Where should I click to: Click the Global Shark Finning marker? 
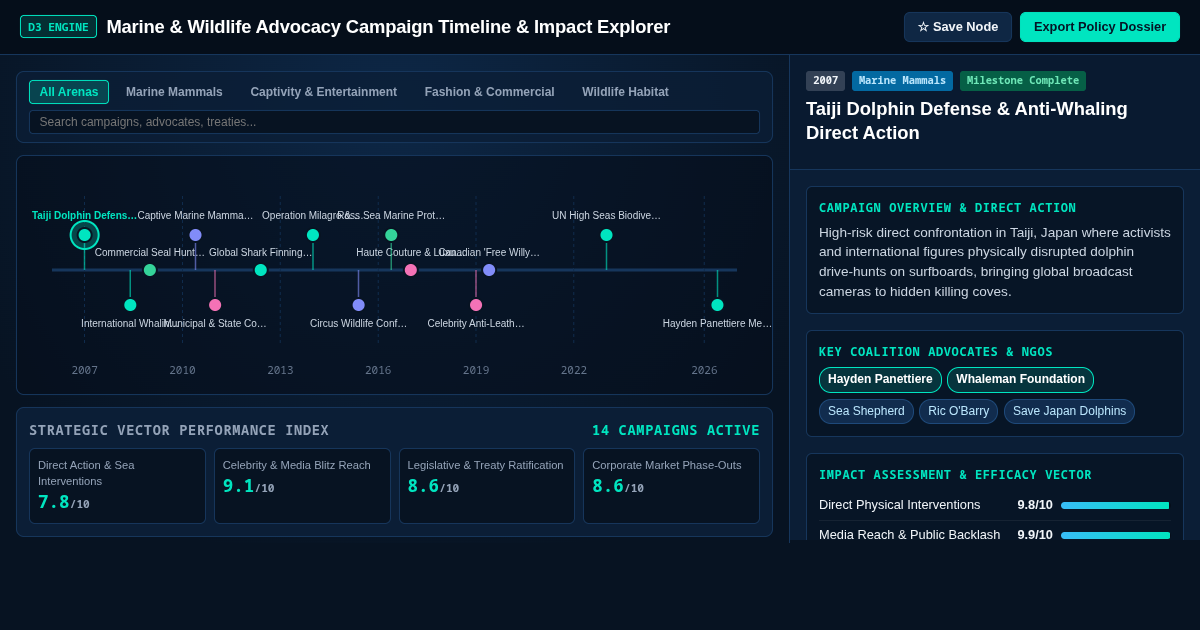click(261, 270)
